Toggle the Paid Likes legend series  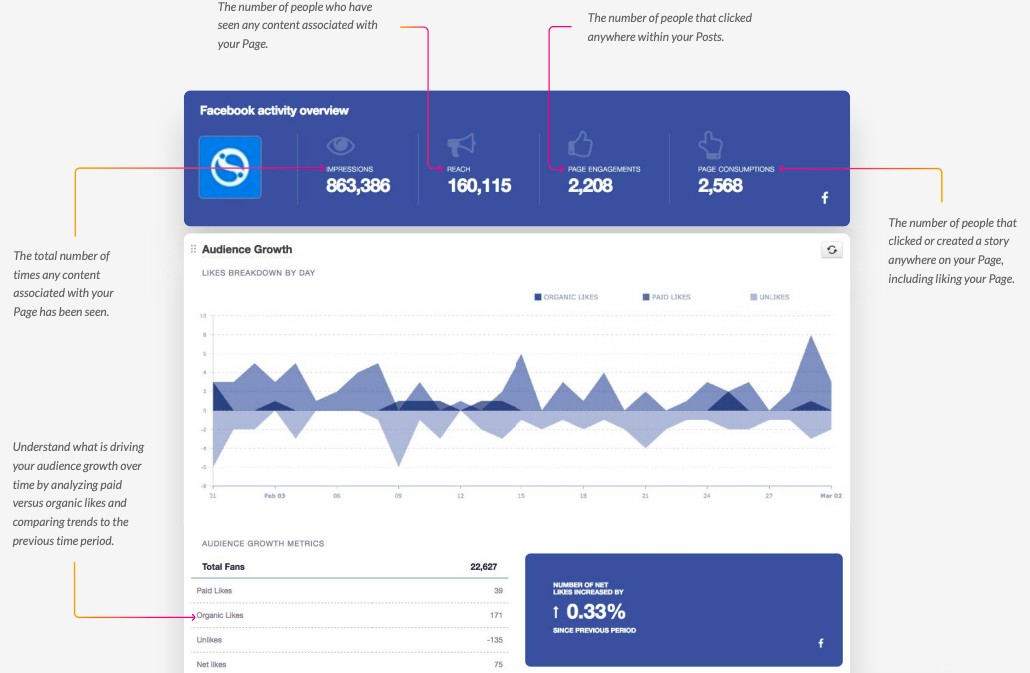[x=666, y=297]
